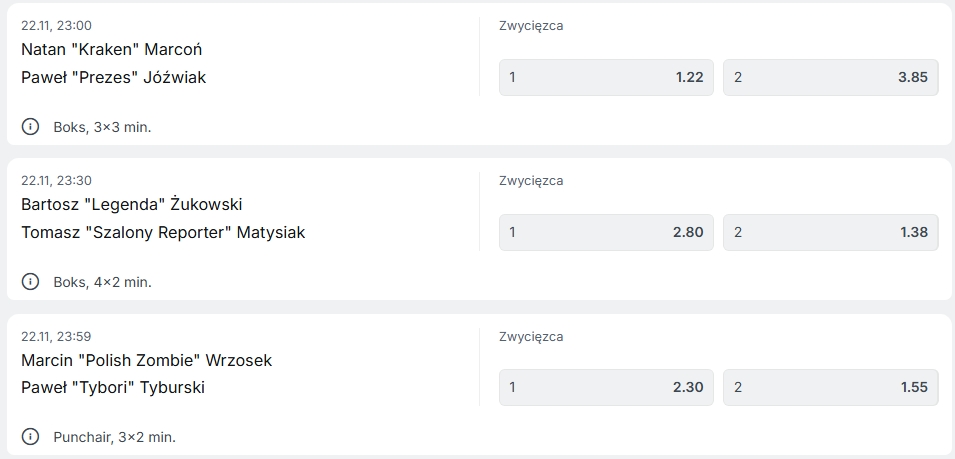The image size is (955, 459).
Task: Pick Wrzosek to win at 2.30
Action: pos(607,387)
